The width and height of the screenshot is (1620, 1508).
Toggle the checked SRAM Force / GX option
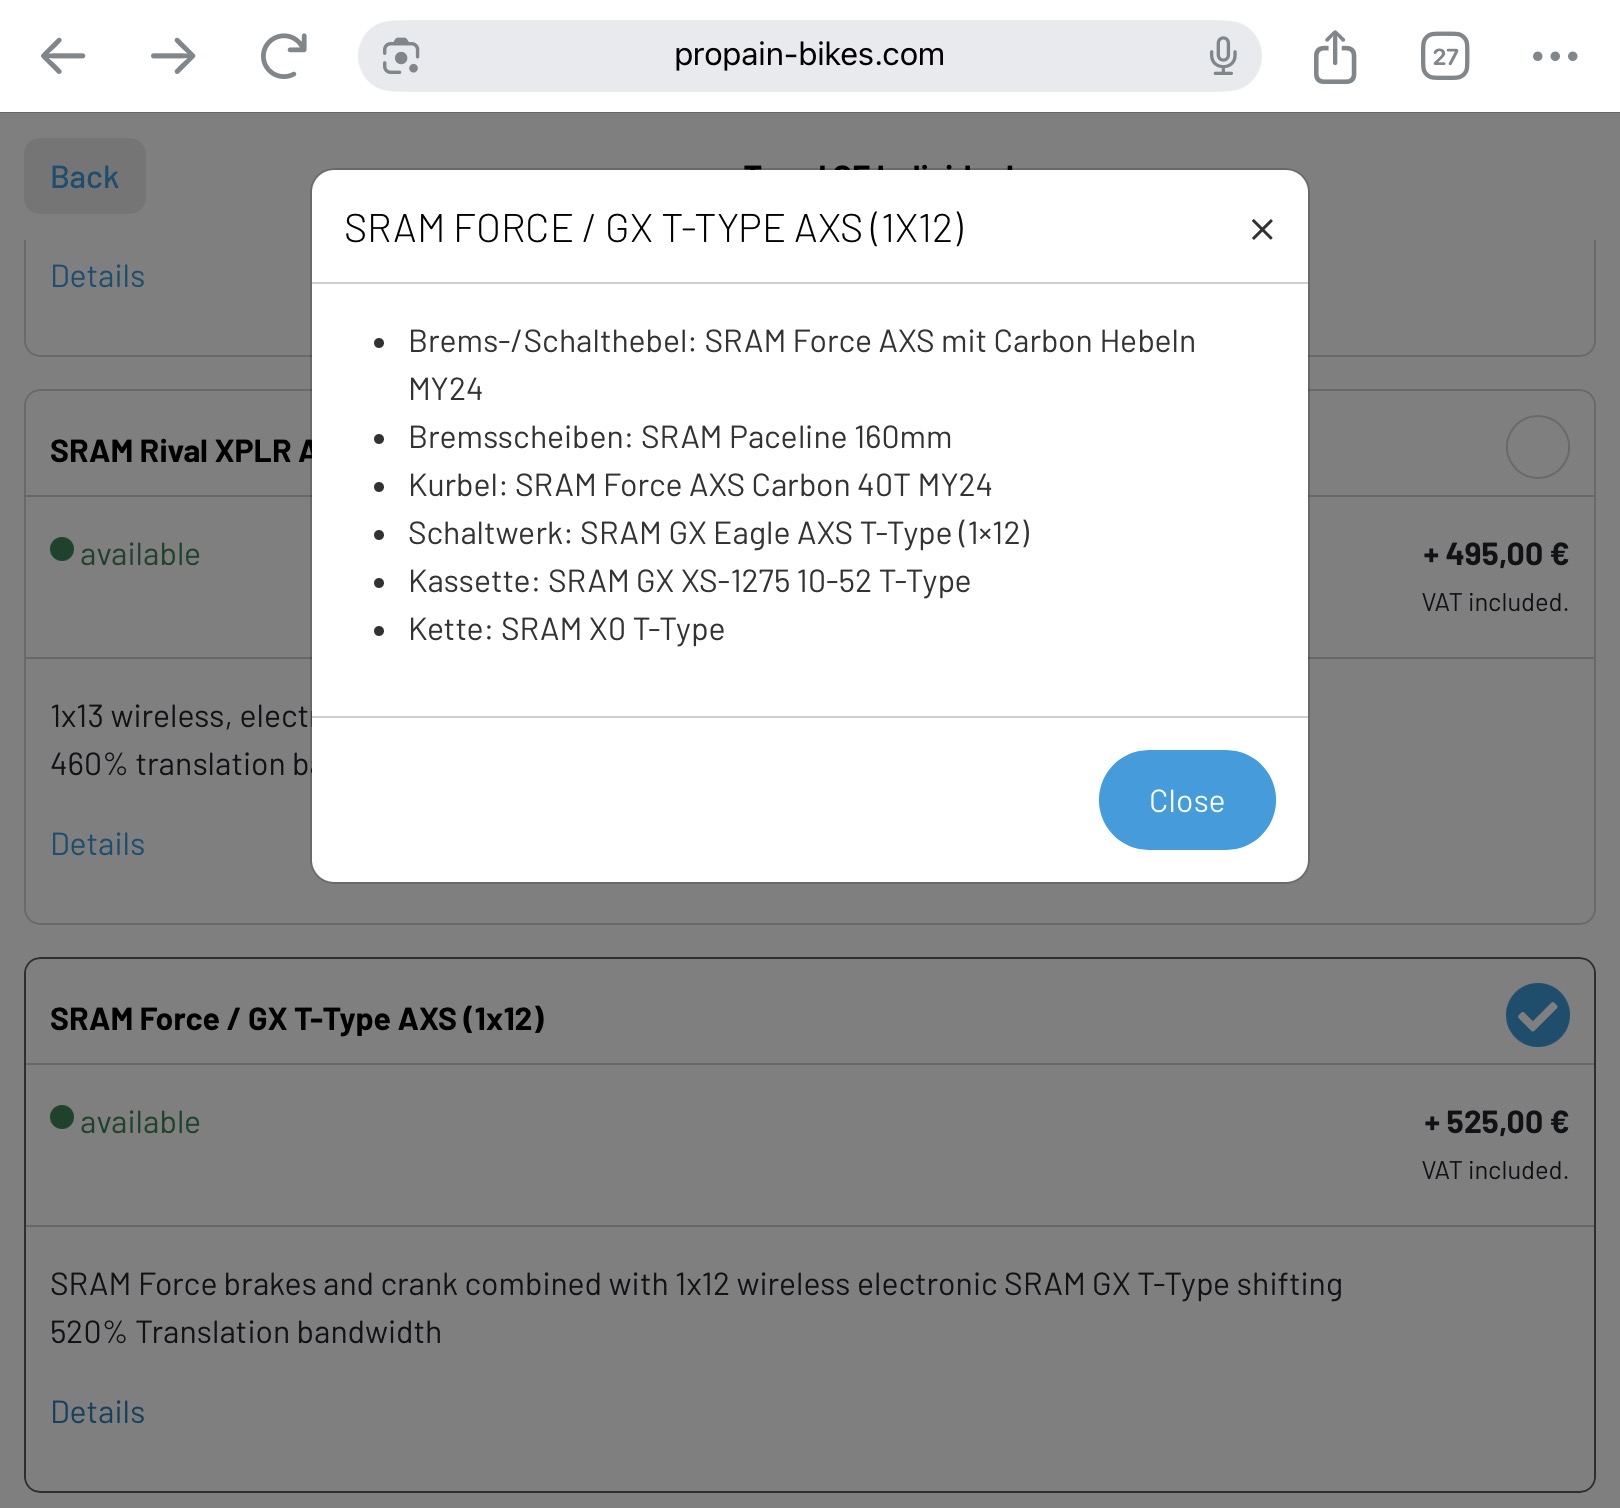pyautogui.click(x=1537, y=1015)
